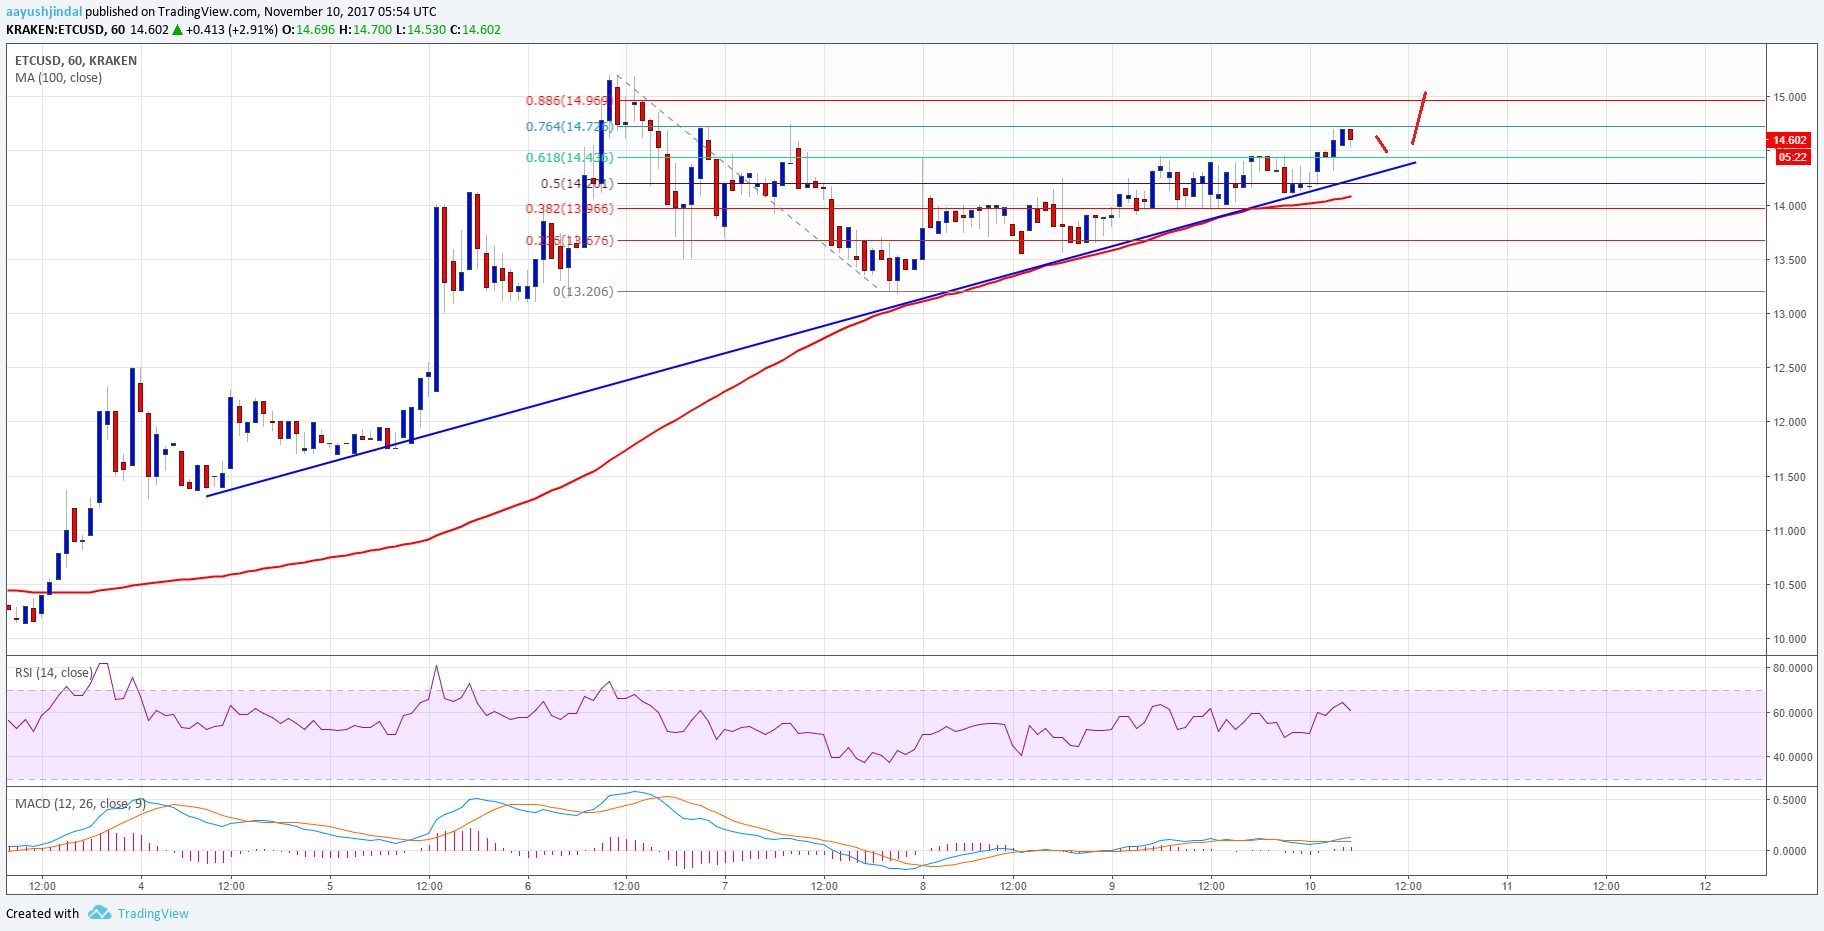Click the 0.764(14.726) Fibonacci level label
The width and height of the screenshot is (1824, 931).
coord(568,126)
